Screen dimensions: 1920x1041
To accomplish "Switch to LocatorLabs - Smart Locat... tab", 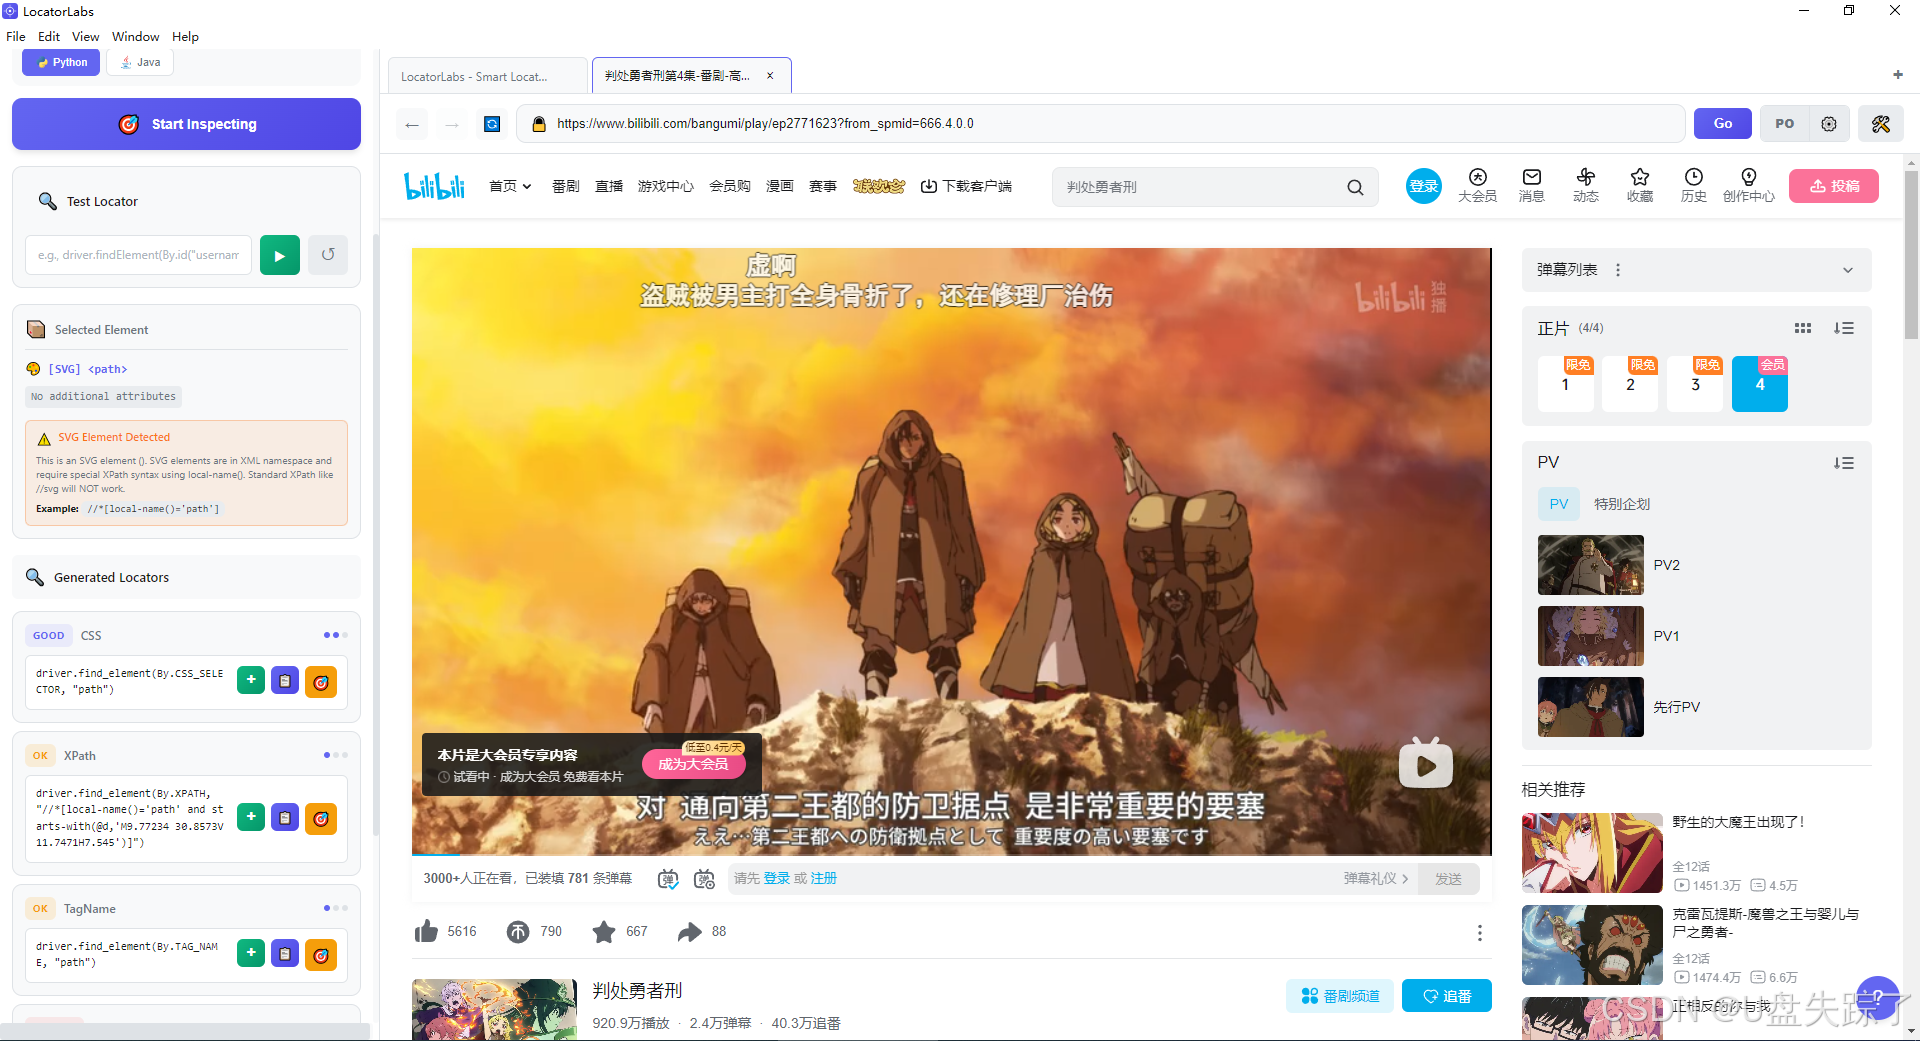I will coord(487,76).
